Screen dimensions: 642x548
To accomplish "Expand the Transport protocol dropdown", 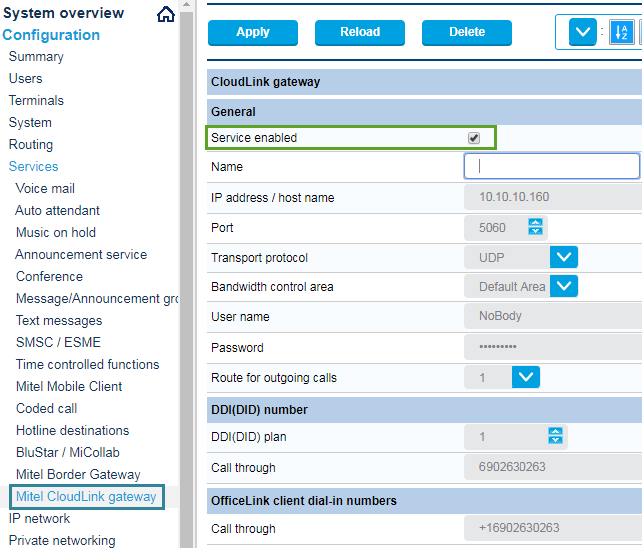I will pos(565,257).
